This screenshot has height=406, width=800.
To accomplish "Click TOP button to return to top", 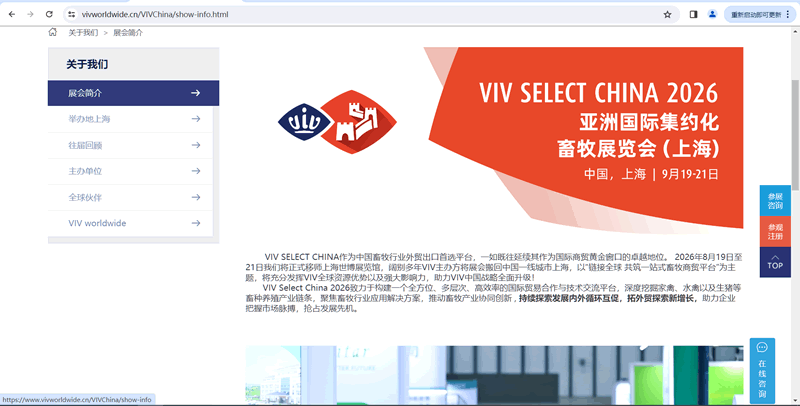I will [775, 262].
